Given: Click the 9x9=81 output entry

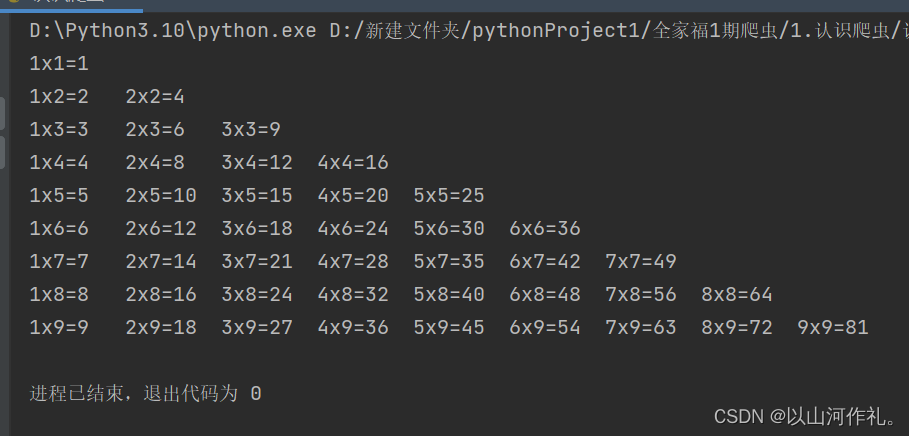Looking at the screenshot, I should coord(833,328).
